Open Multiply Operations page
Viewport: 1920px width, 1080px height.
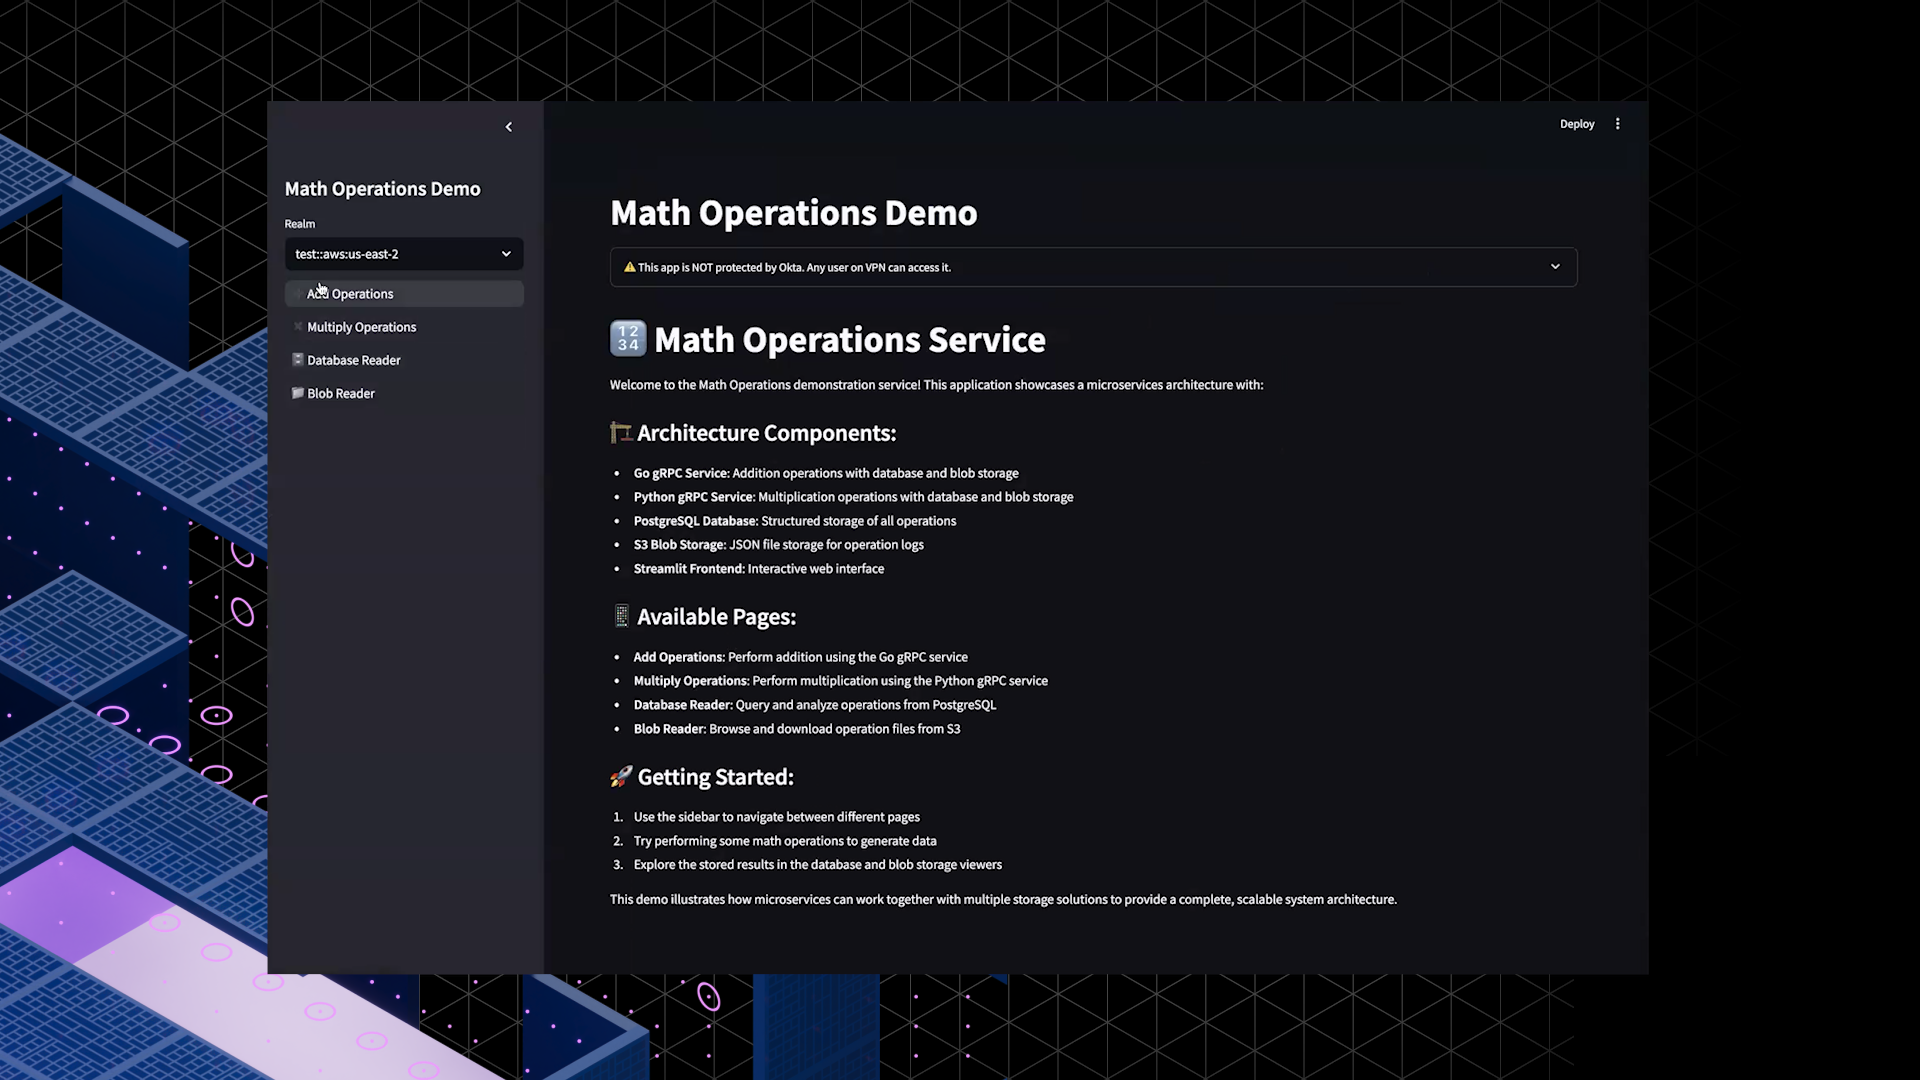point(404,327)
